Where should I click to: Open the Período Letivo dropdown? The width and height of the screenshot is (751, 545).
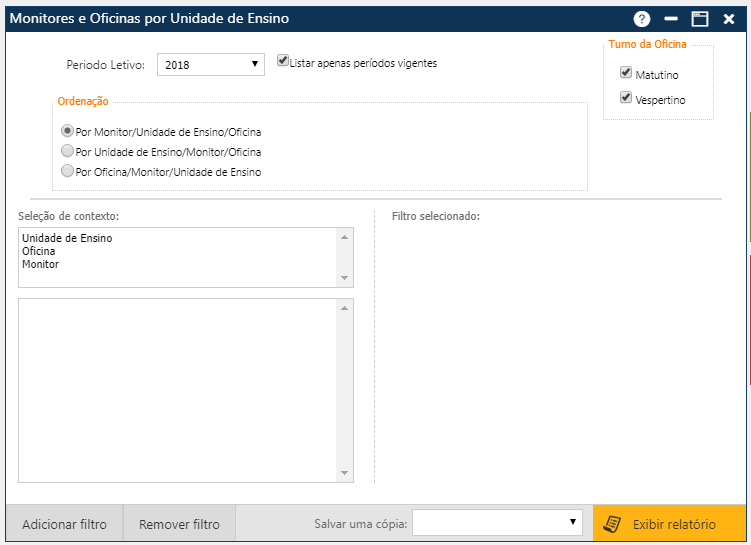pyautogui.click(x=210, y=65)
